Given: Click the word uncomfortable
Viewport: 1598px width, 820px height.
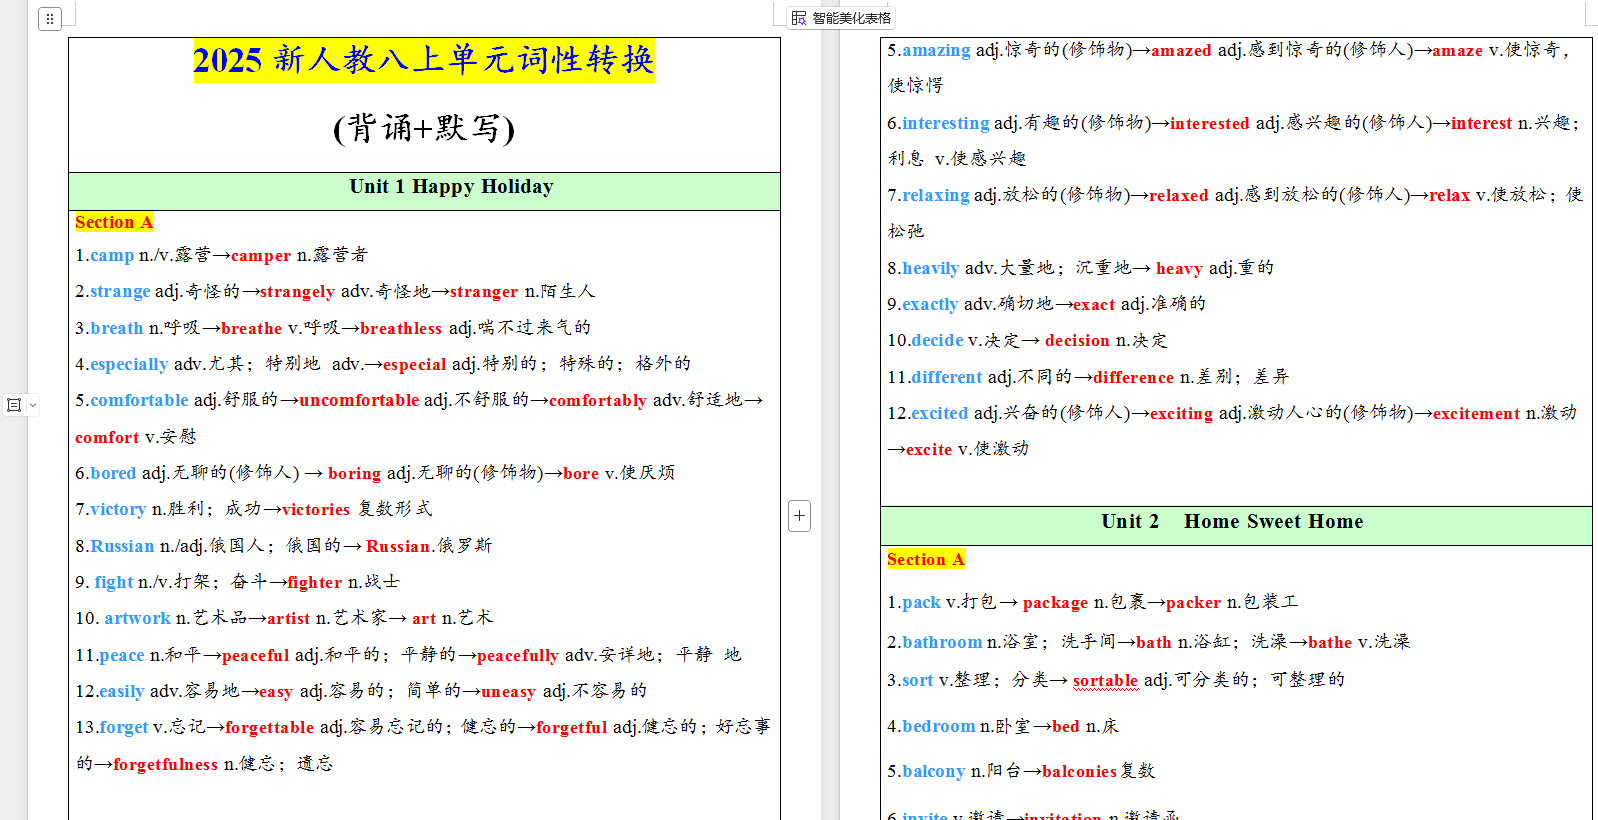Looking at the screenshot, I should coord(359,401).
